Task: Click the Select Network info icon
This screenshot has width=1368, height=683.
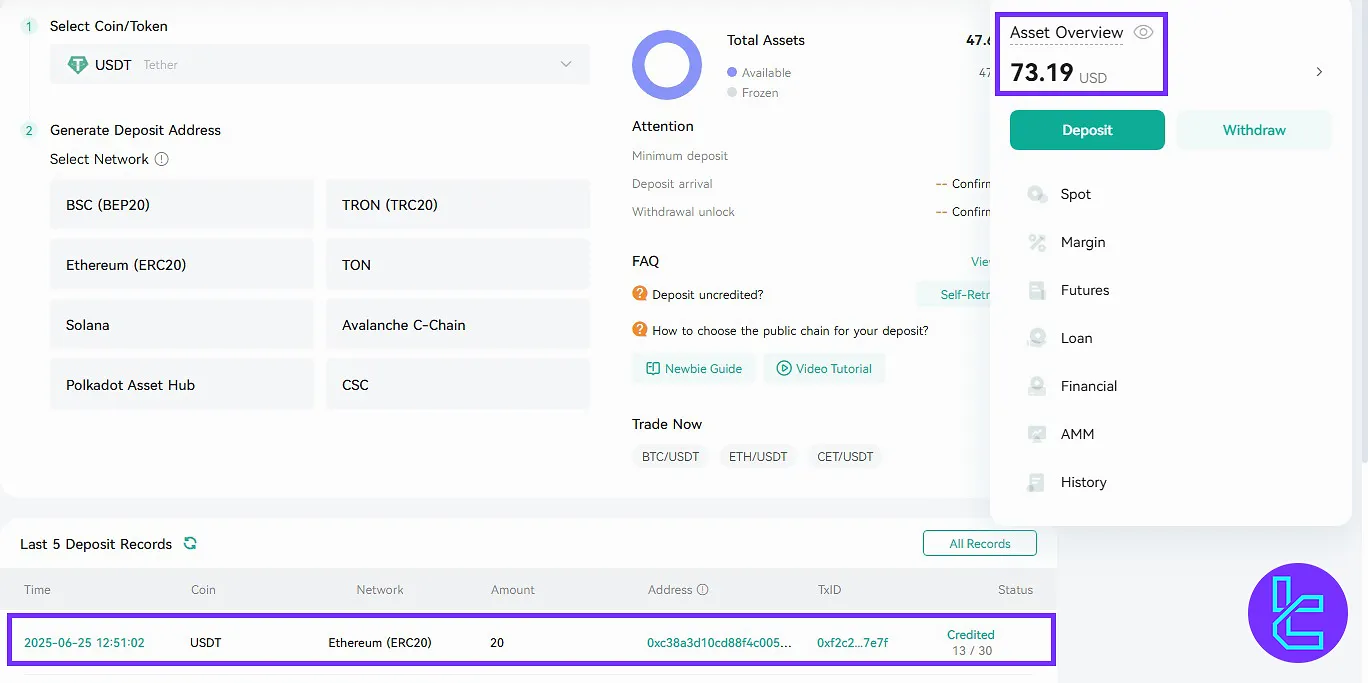Action: point(162,159)
